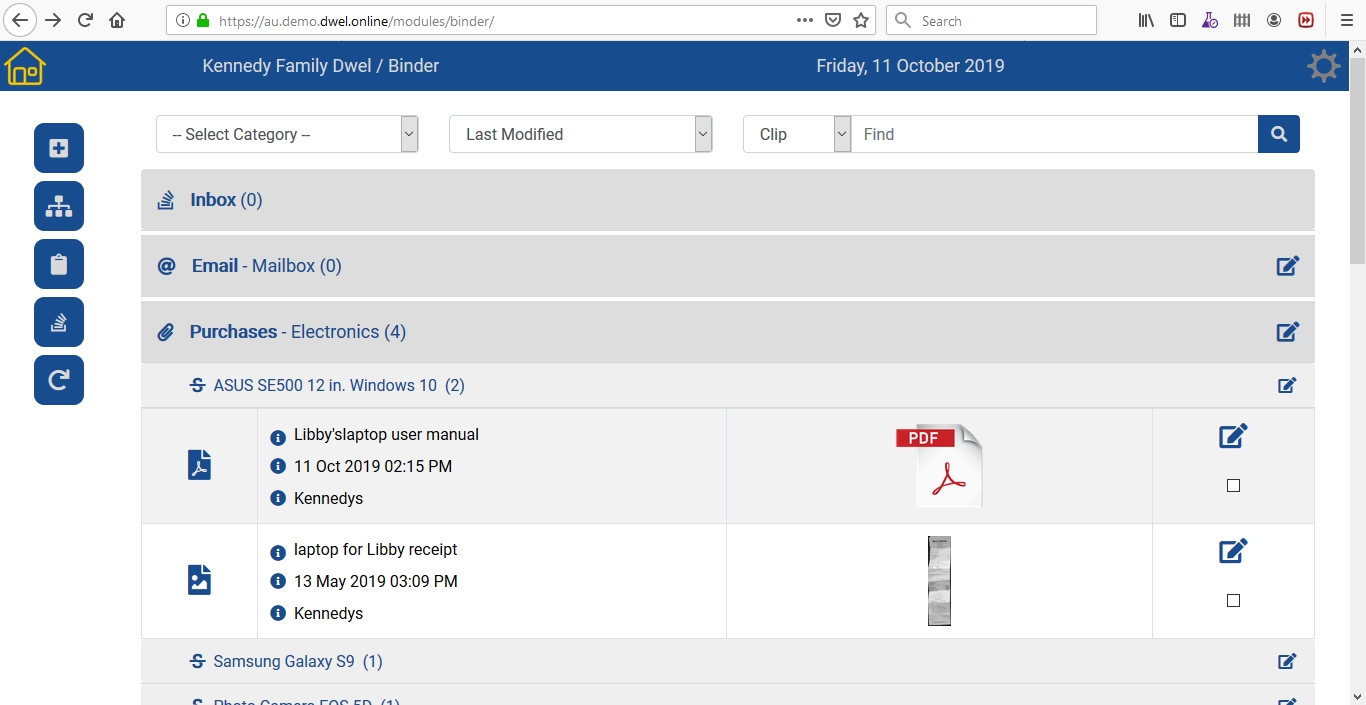This screenshot has width=1366, height=705.
Task: Click the add new plus sidebar button
Action: (59, 148)
